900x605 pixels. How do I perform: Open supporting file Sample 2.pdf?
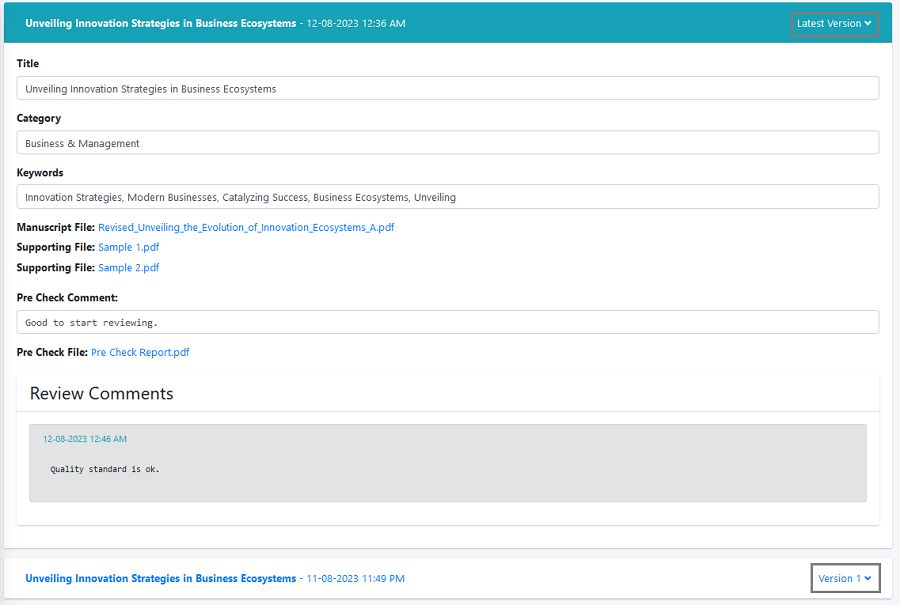(128, 268)
